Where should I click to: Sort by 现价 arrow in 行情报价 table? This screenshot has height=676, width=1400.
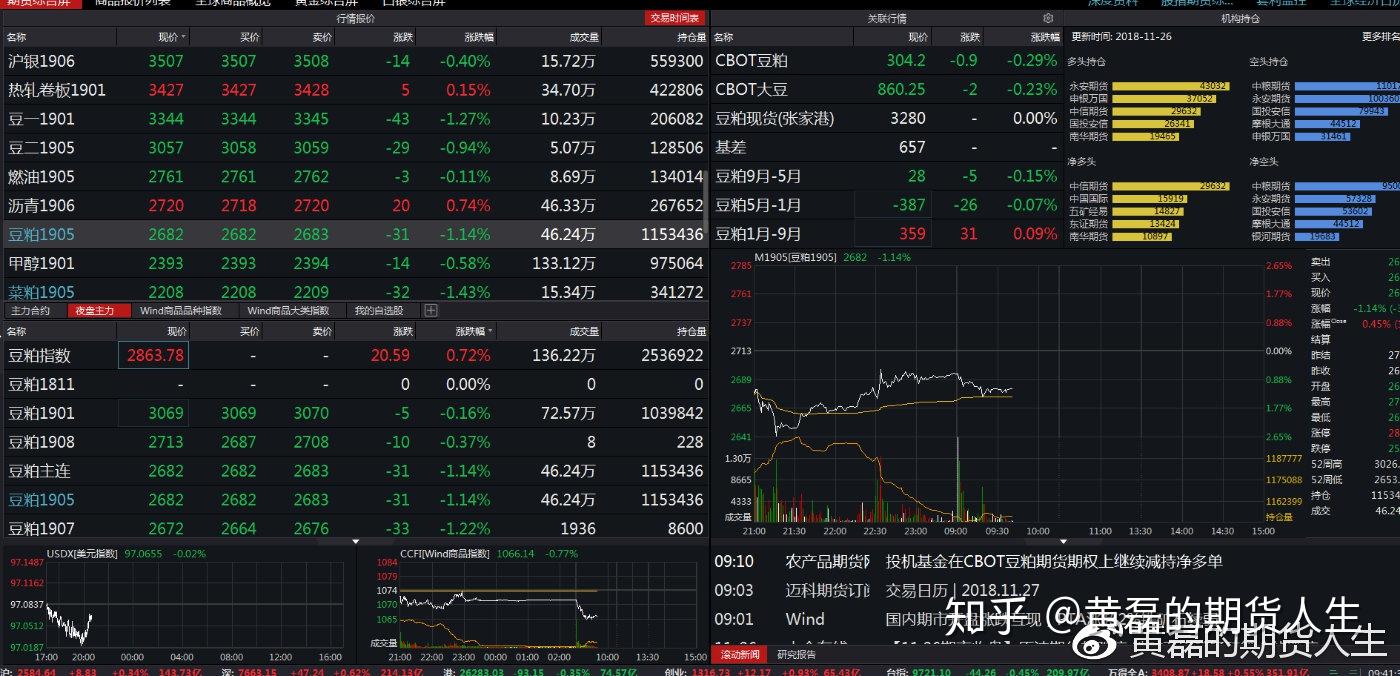pos(183,37)
